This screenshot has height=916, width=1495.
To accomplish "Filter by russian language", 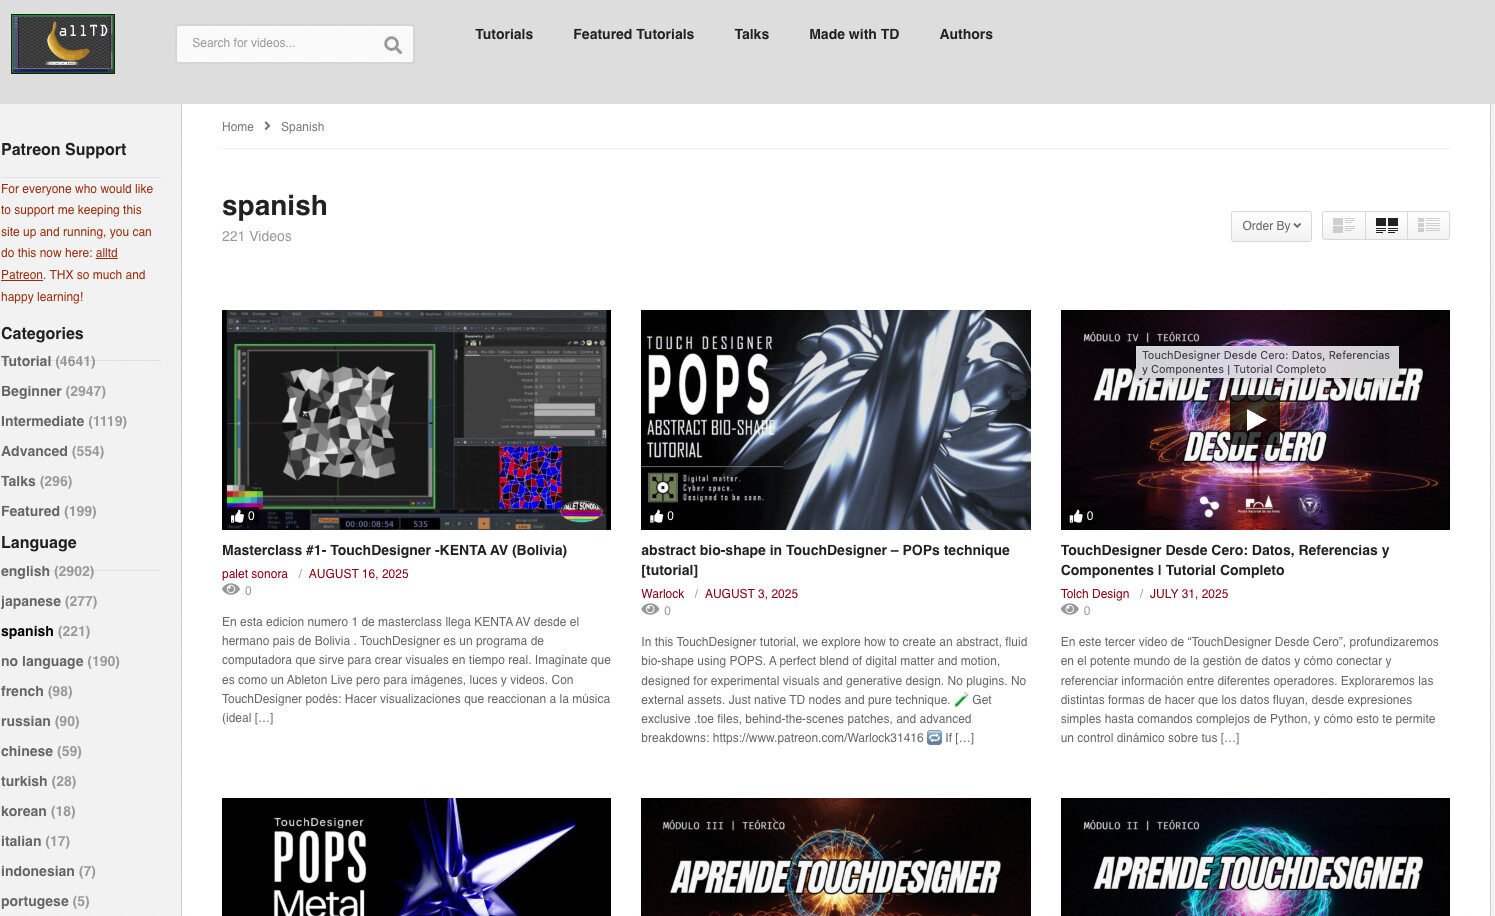I will click(40, 721).
